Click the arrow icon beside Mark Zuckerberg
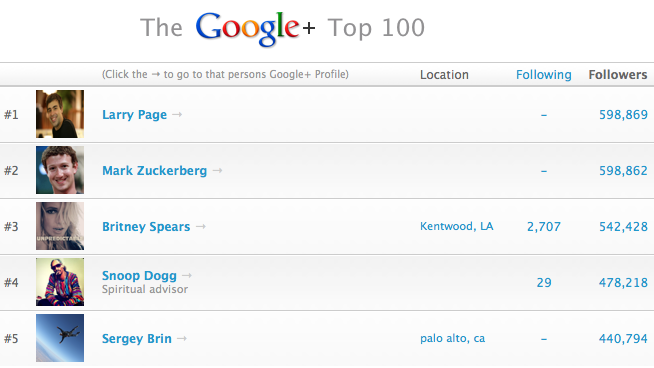 [217, 170]
